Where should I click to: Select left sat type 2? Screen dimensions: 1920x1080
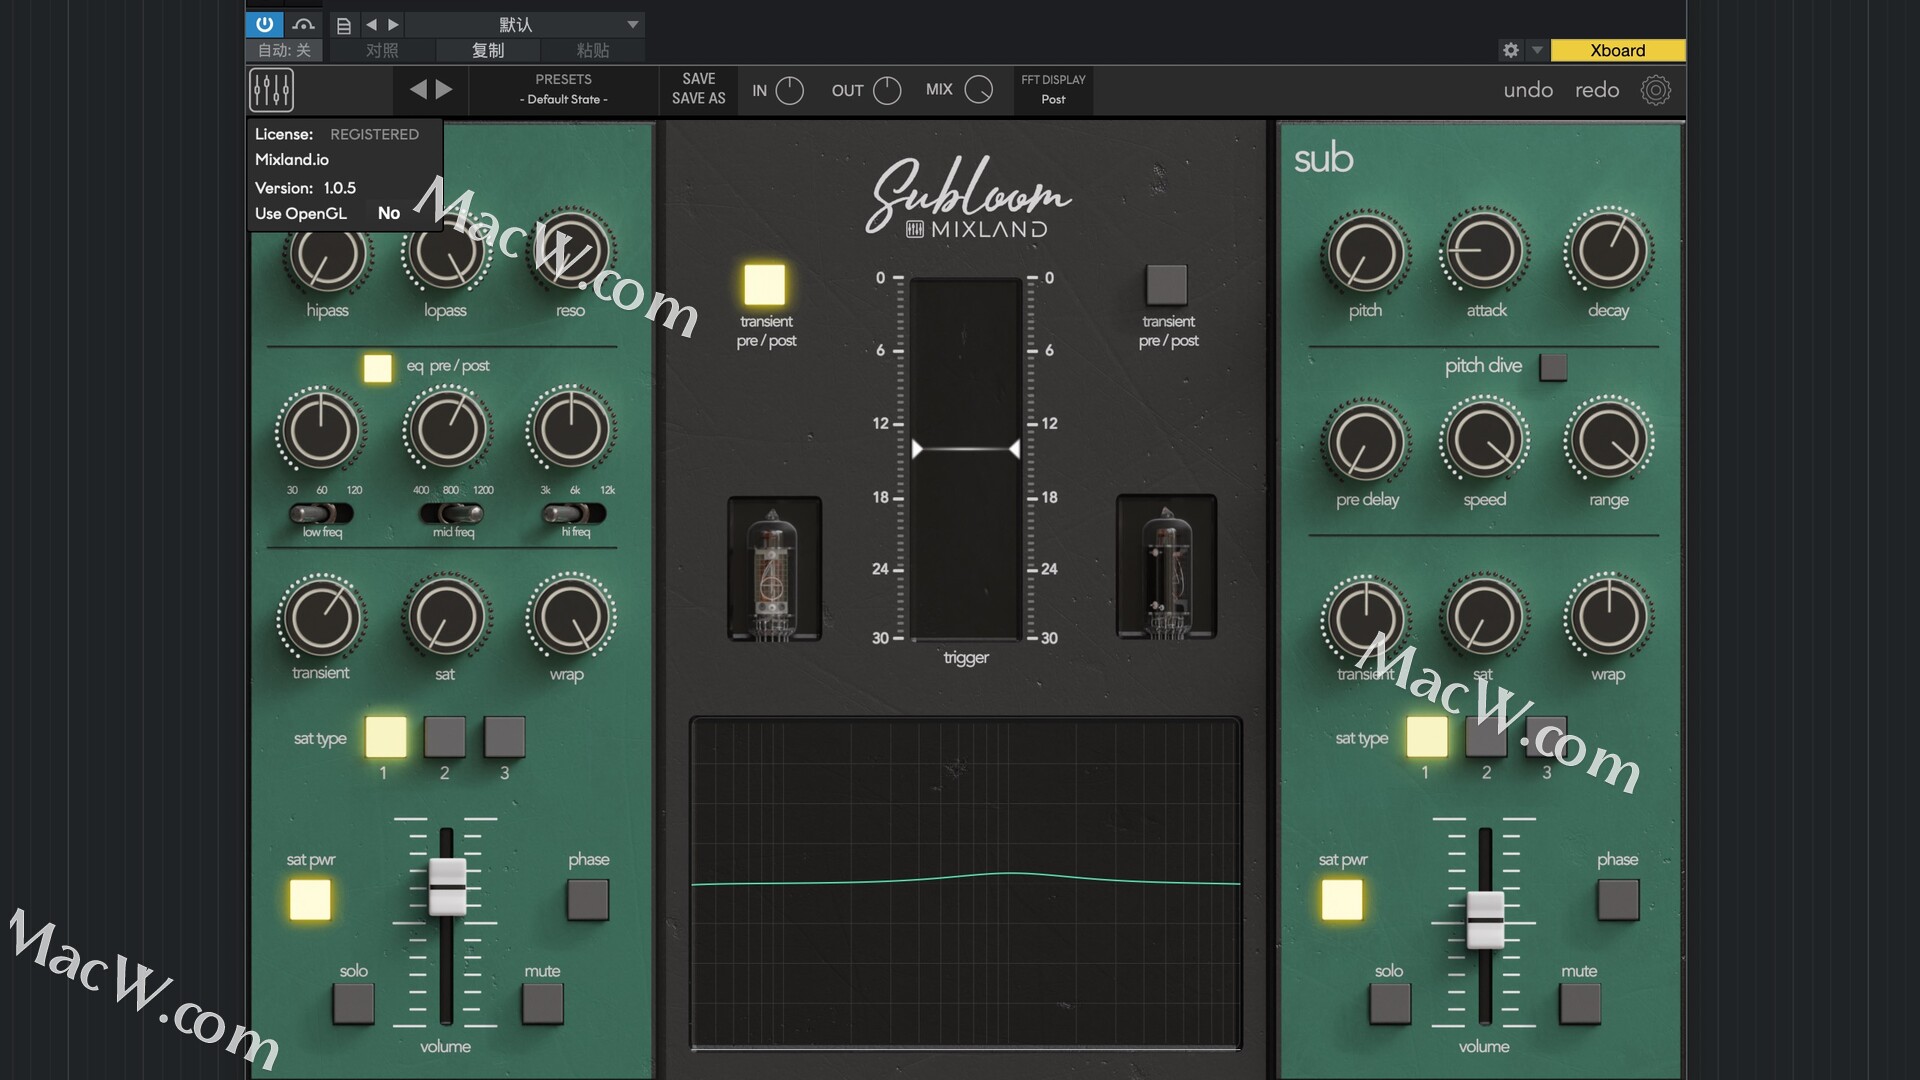click(445, 737)
